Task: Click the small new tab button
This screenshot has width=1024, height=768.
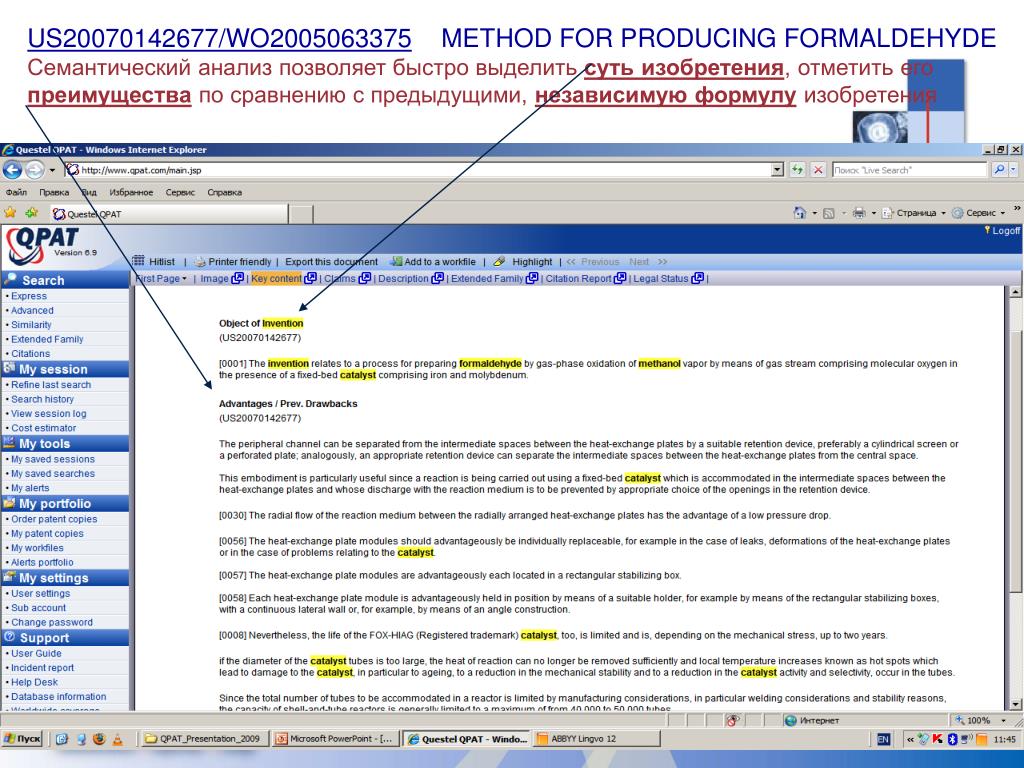Action: [300, 214]
